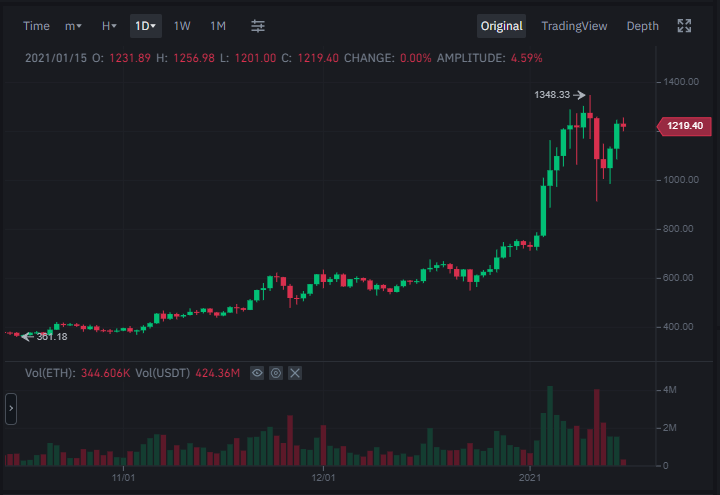720x495 pixels.
Task: Open the chart indicator settings icon
Action: (258, 26)
